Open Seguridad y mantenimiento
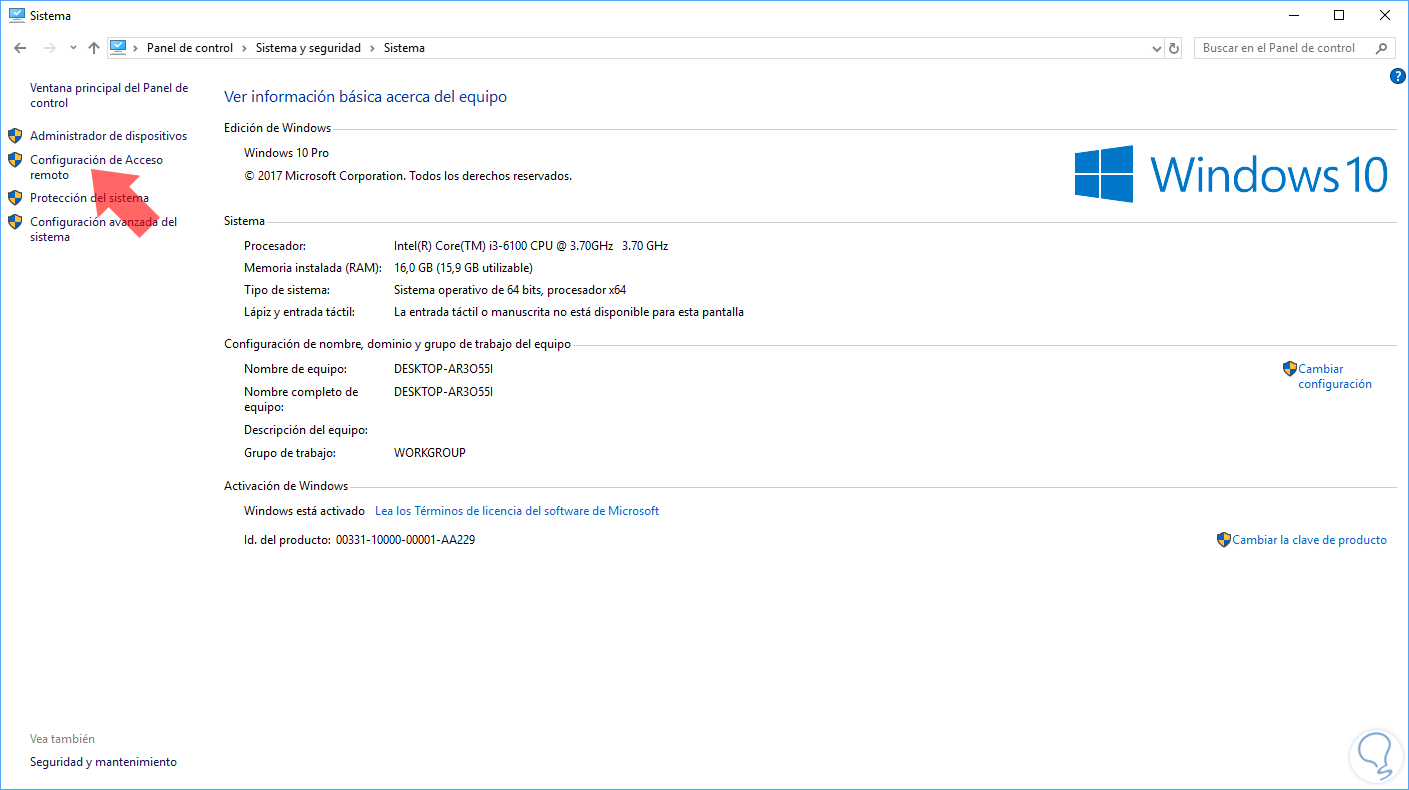This screenshot has height=790, width=1409. (x=103, y=762)
